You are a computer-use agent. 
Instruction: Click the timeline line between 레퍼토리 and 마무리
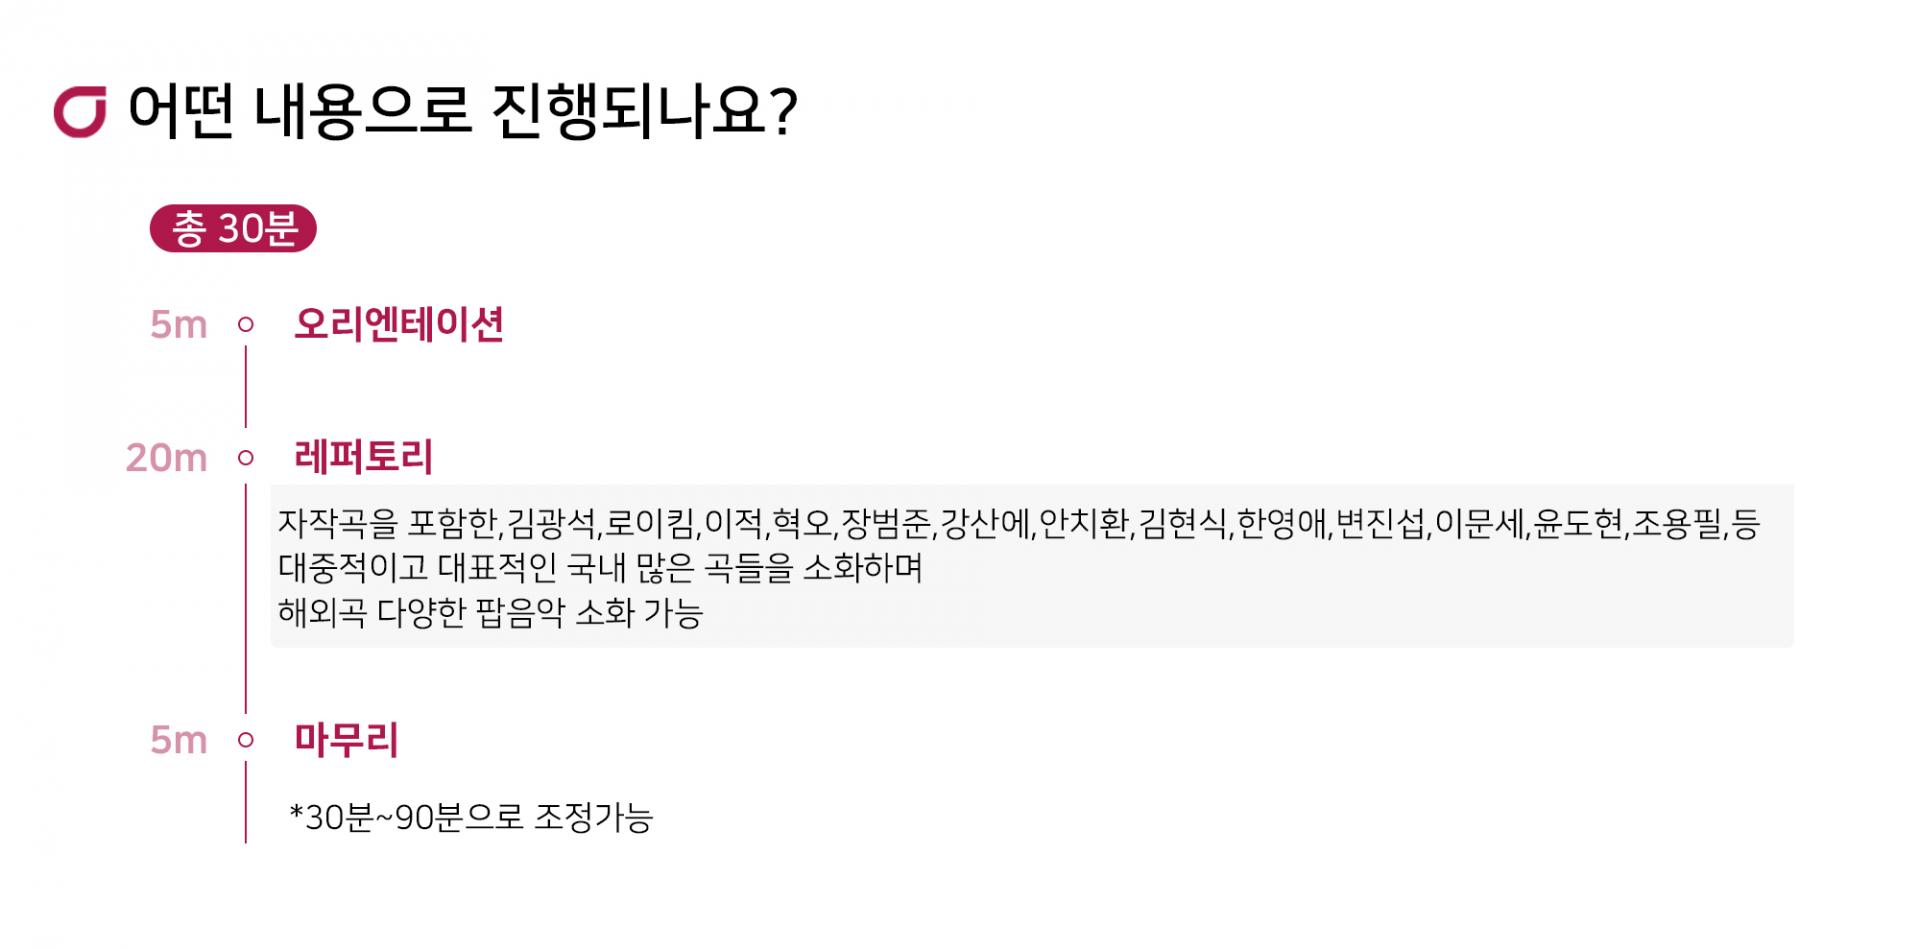(245, 598)
